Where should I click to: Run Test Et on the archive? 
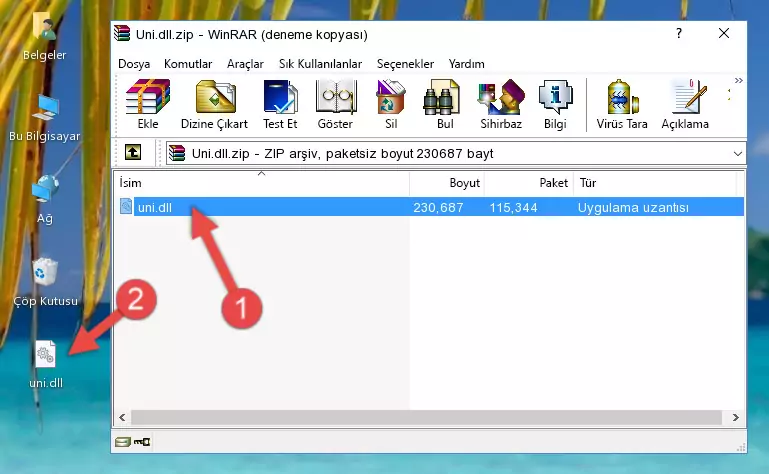(280, 104)
